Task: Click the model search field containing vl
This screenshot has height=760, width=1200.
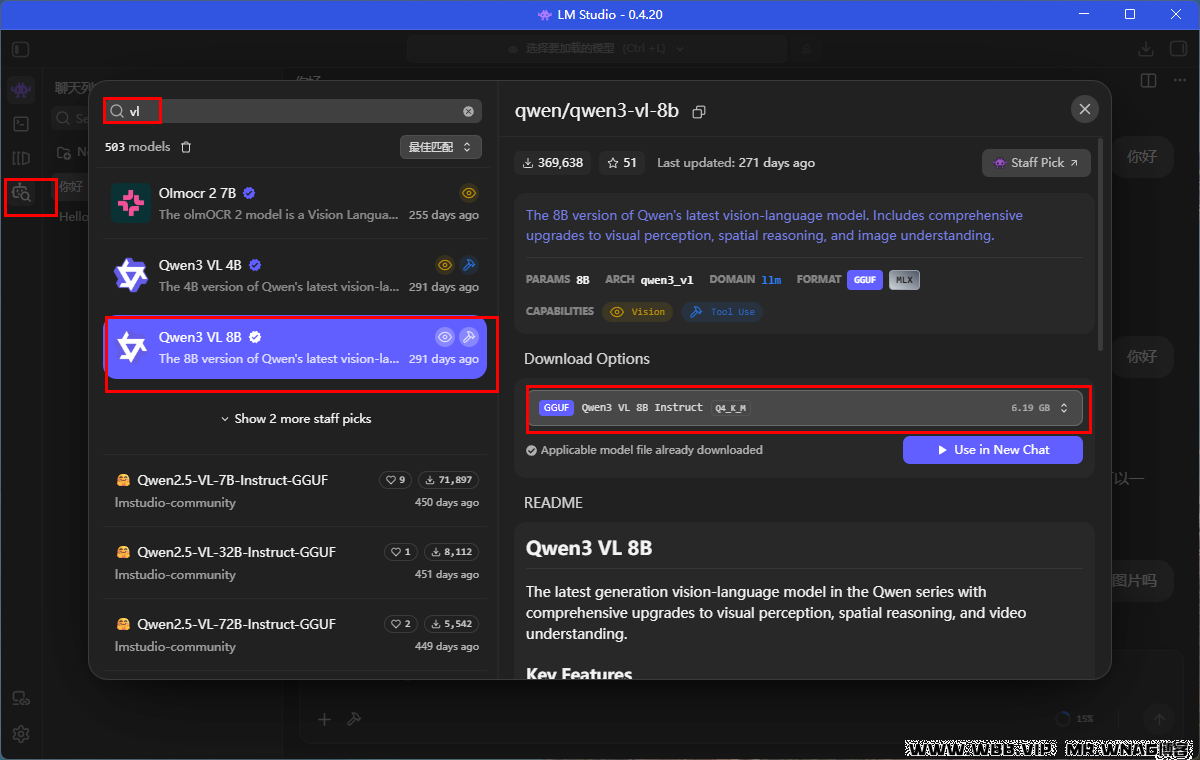Action: pyautogui.click(x=293, y=112)
